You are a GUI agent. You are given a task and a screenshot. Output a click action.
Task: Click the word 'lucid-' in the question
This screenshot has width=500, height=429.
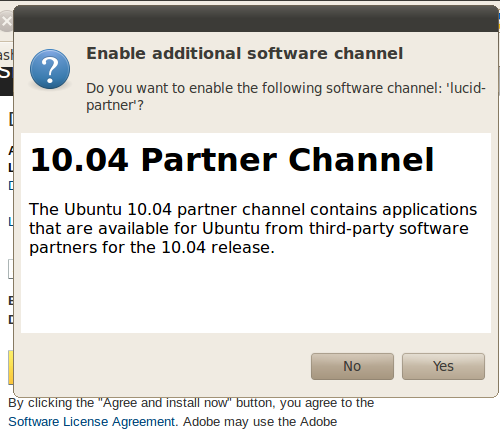click(466, 88)
